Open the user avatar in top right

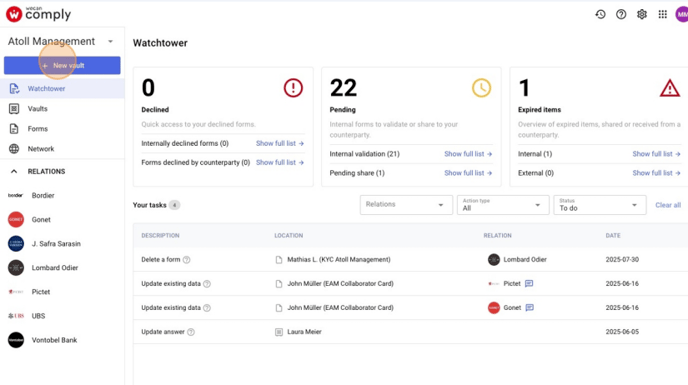point(682,14)
